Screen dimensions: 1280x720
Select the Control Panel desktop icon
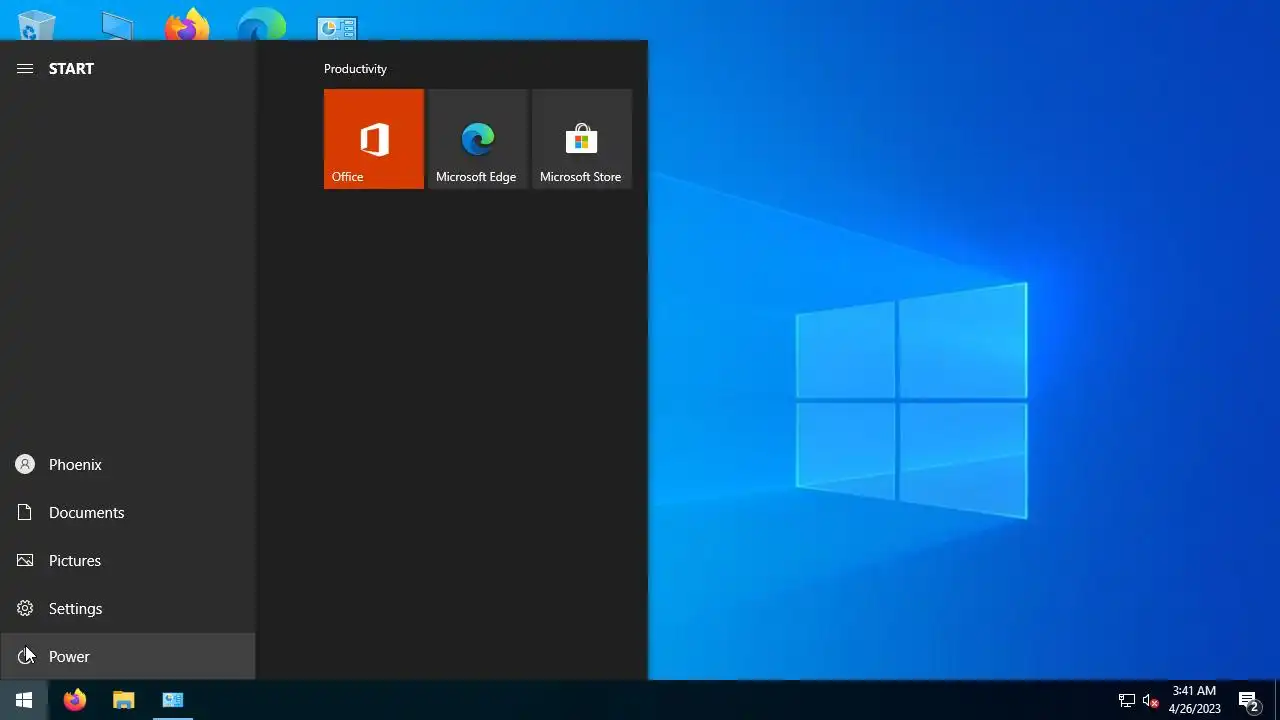point(337,27)
